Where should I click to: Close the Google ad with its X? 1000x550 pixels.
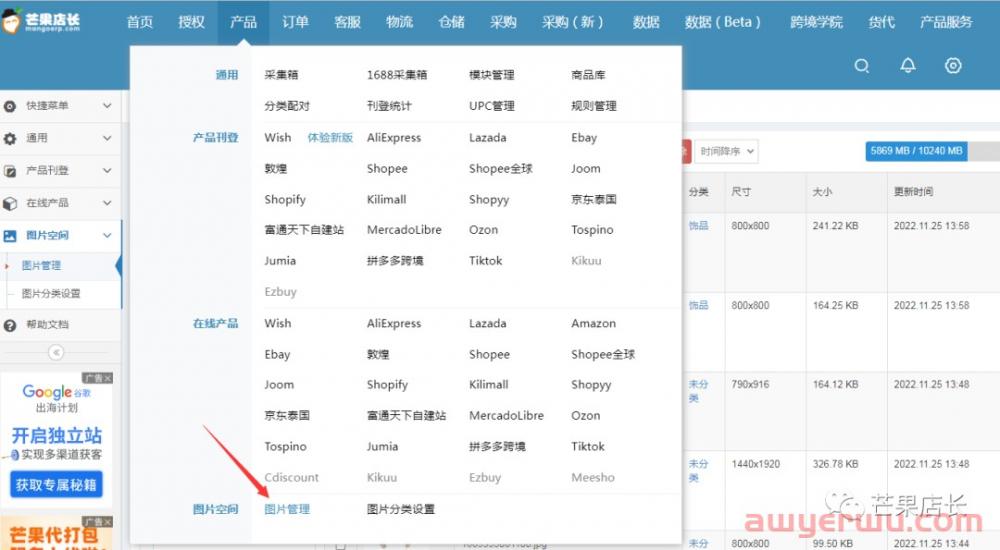point(108,378)
